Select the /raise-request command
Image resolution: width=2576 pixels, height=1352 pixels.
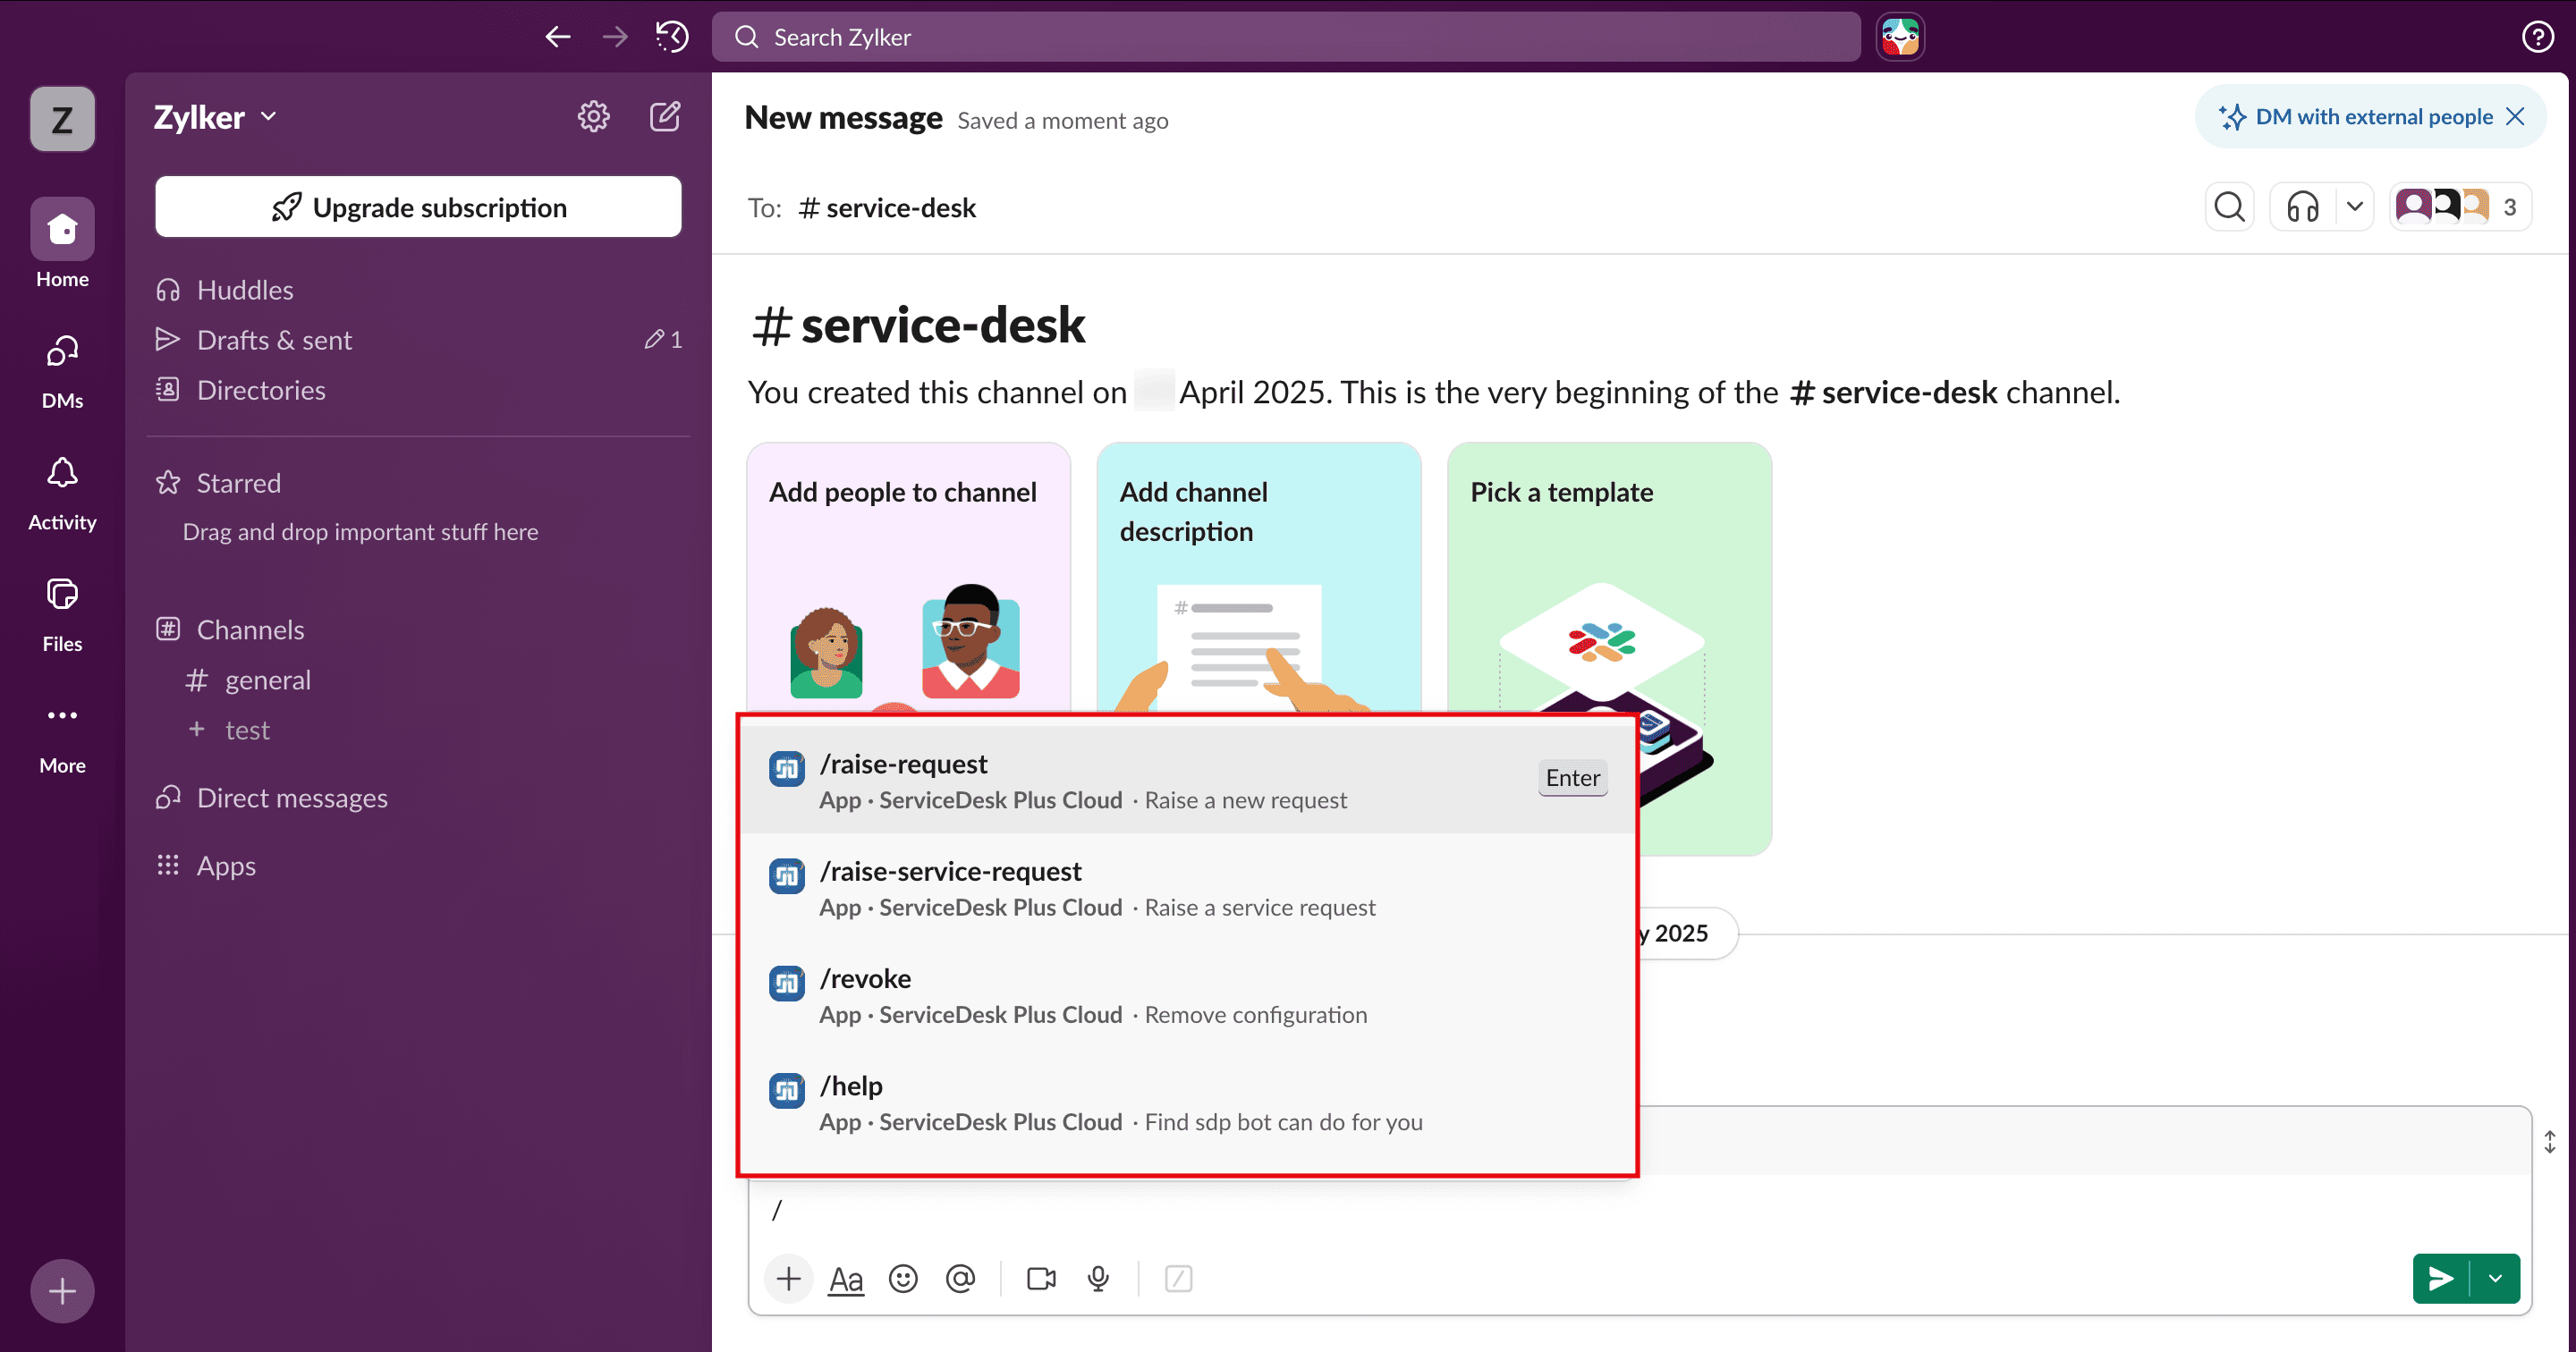[1188, 780]
